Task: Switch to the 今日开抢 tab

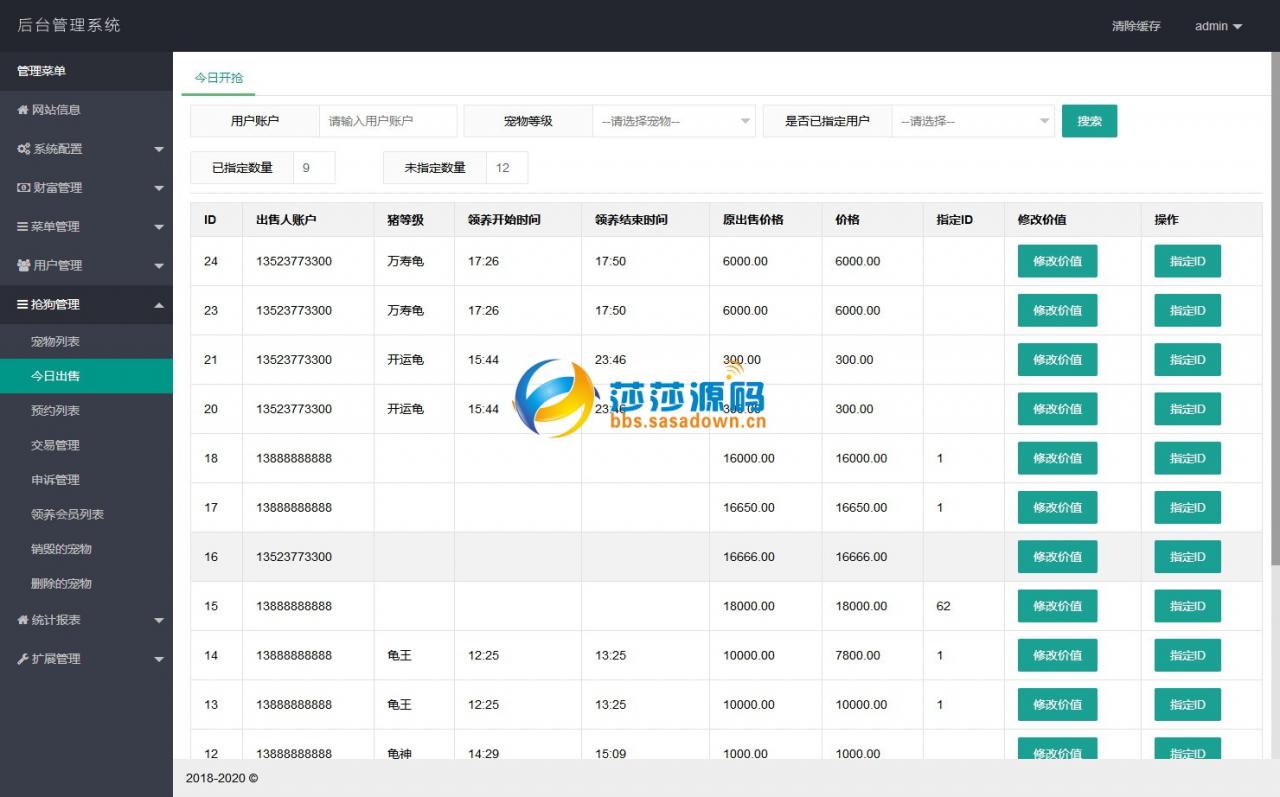Action: tap(218, 77)
